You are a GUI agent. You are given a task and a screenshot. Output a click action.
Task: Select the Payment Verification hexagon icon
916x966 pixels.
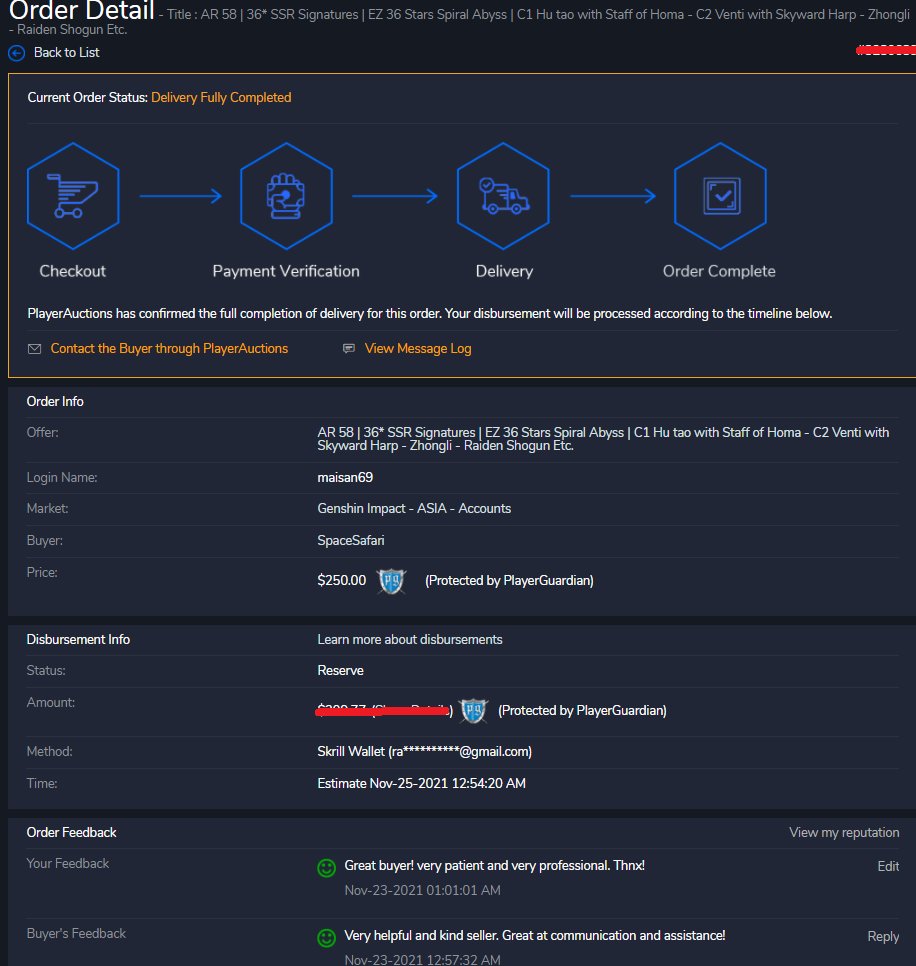286,196
